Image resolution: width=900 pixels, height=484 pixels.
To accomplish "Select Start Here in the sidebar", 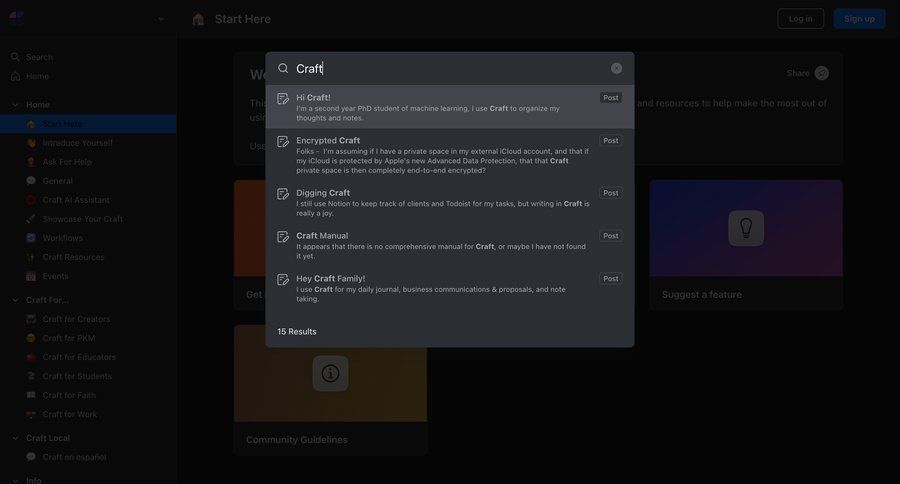I will pyautogui.click(x=88, y=123).
